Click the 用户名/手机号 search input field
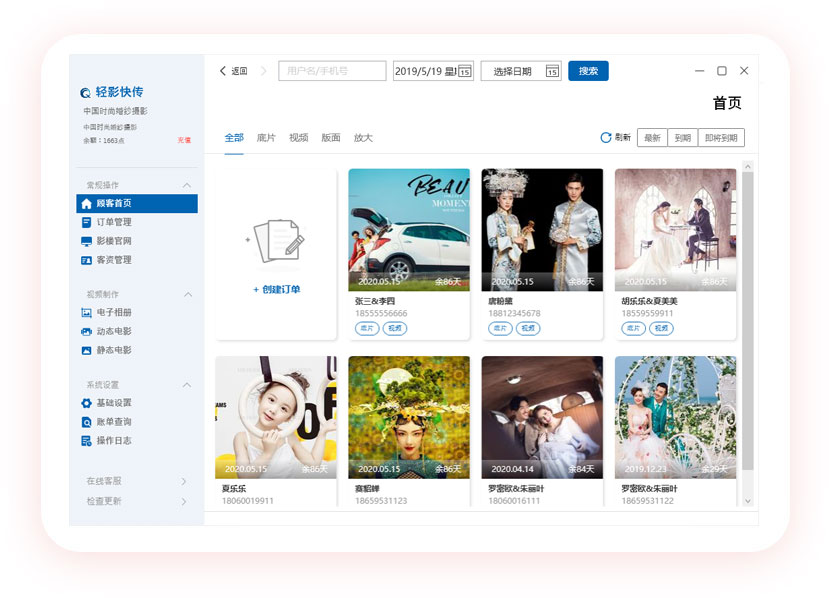 tap(332, 71)
